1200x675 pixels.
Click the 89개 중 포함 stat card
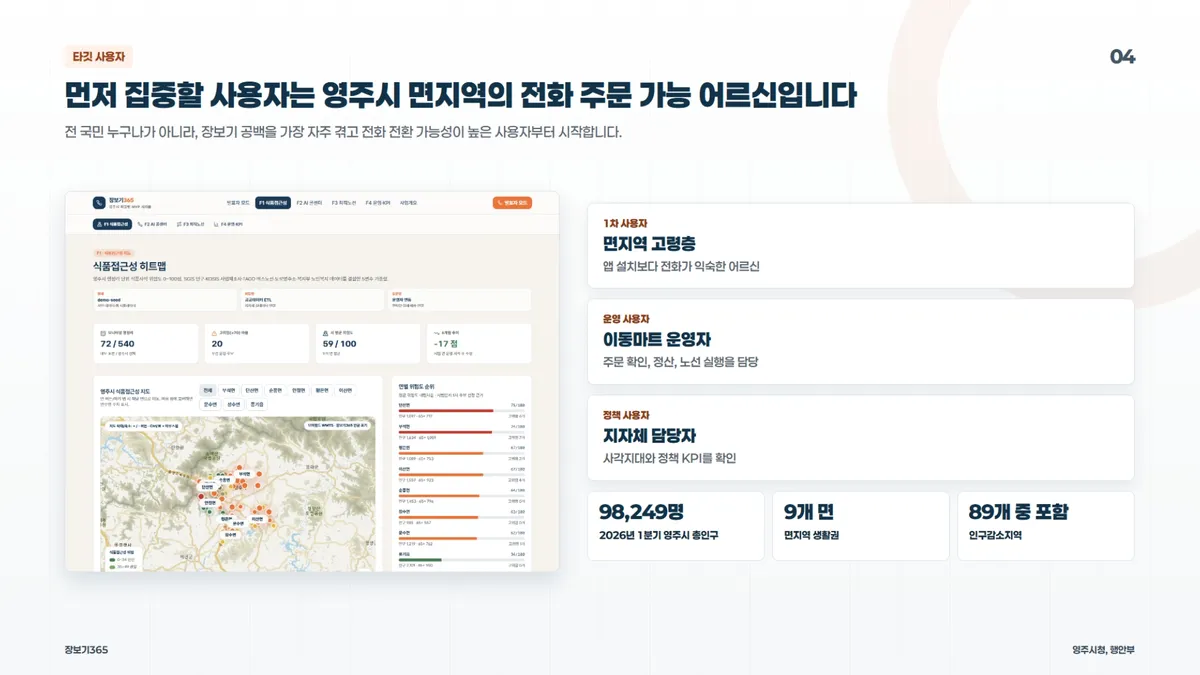(x=1046, y=525)
